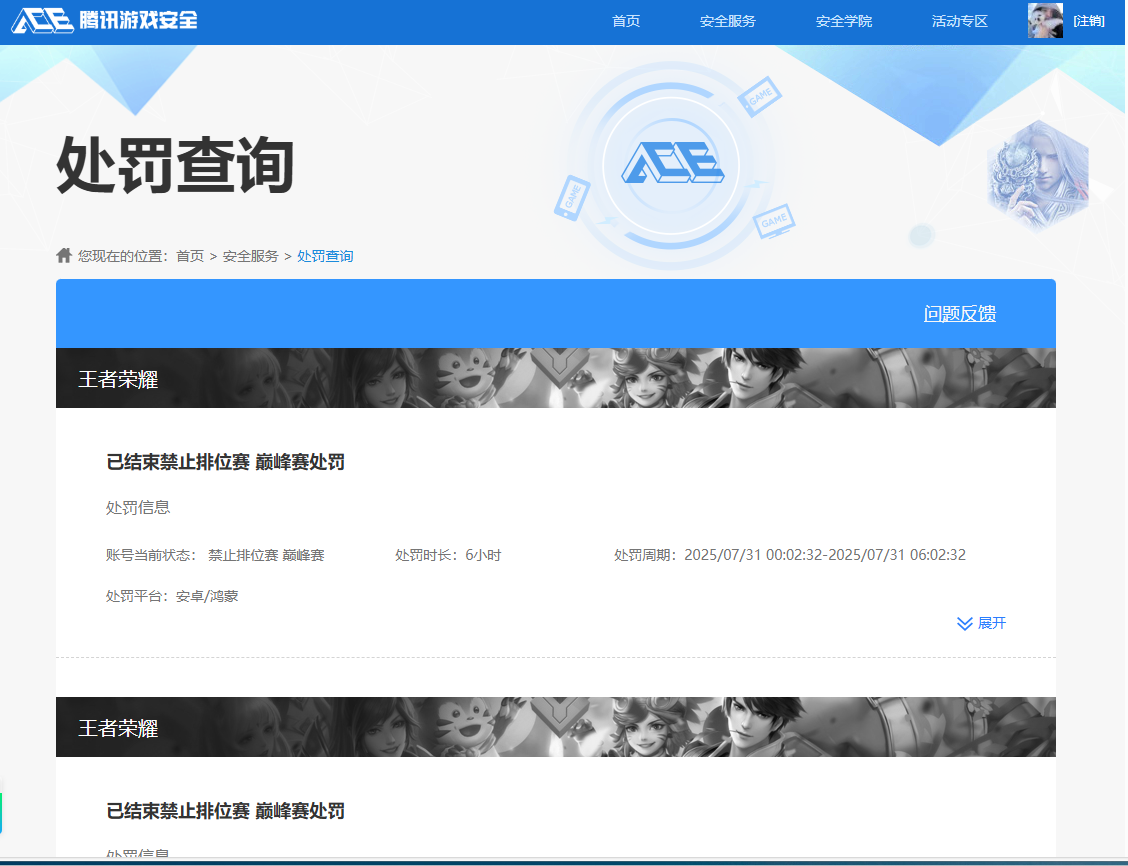The image size is (1128, 866).
Task: Click the central ACE emblem in the banner
Action: (671, 162)
